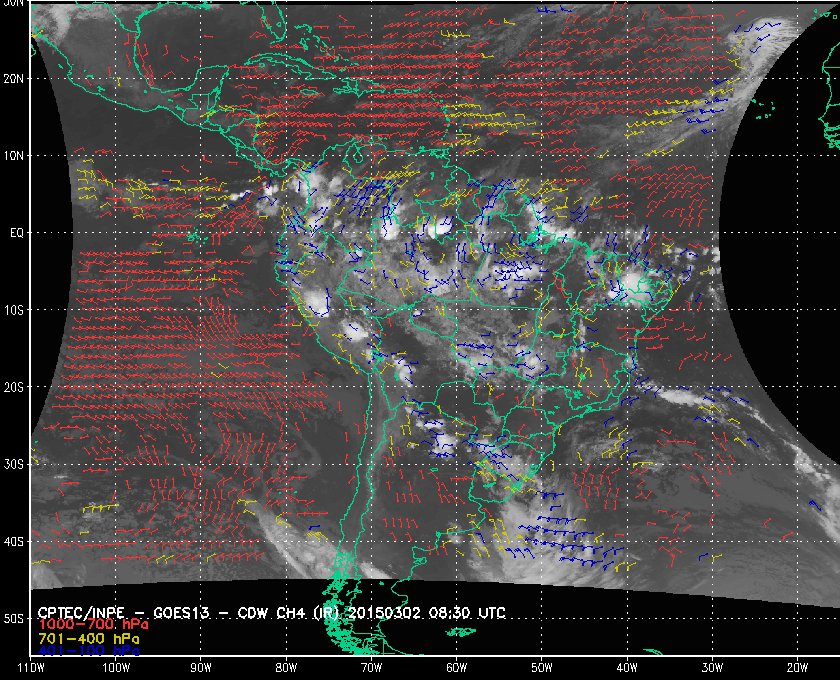Click the 100W longitude axis label
The width and height of the screenshot is (840, 680).
[x=116, y=668]
